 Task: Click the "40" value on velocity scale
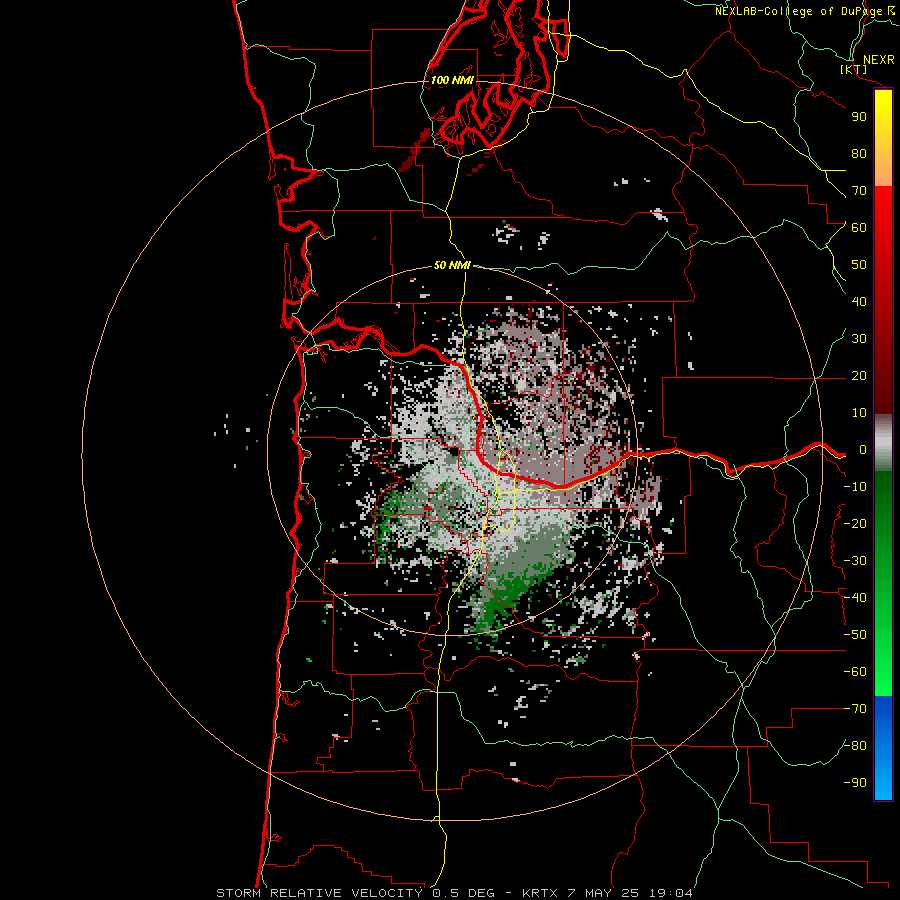coord(859,302)
